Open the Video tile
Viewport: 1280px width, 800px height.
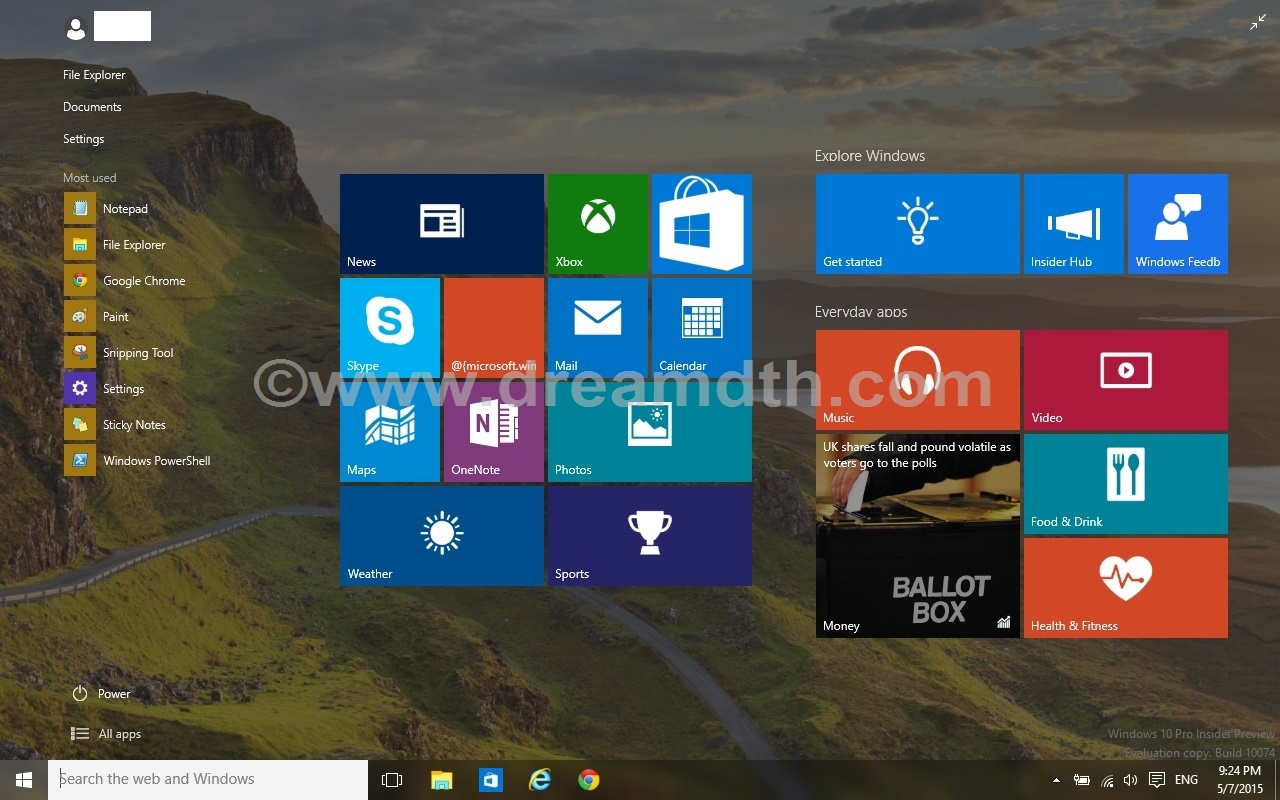click(x=1126, y=380)
